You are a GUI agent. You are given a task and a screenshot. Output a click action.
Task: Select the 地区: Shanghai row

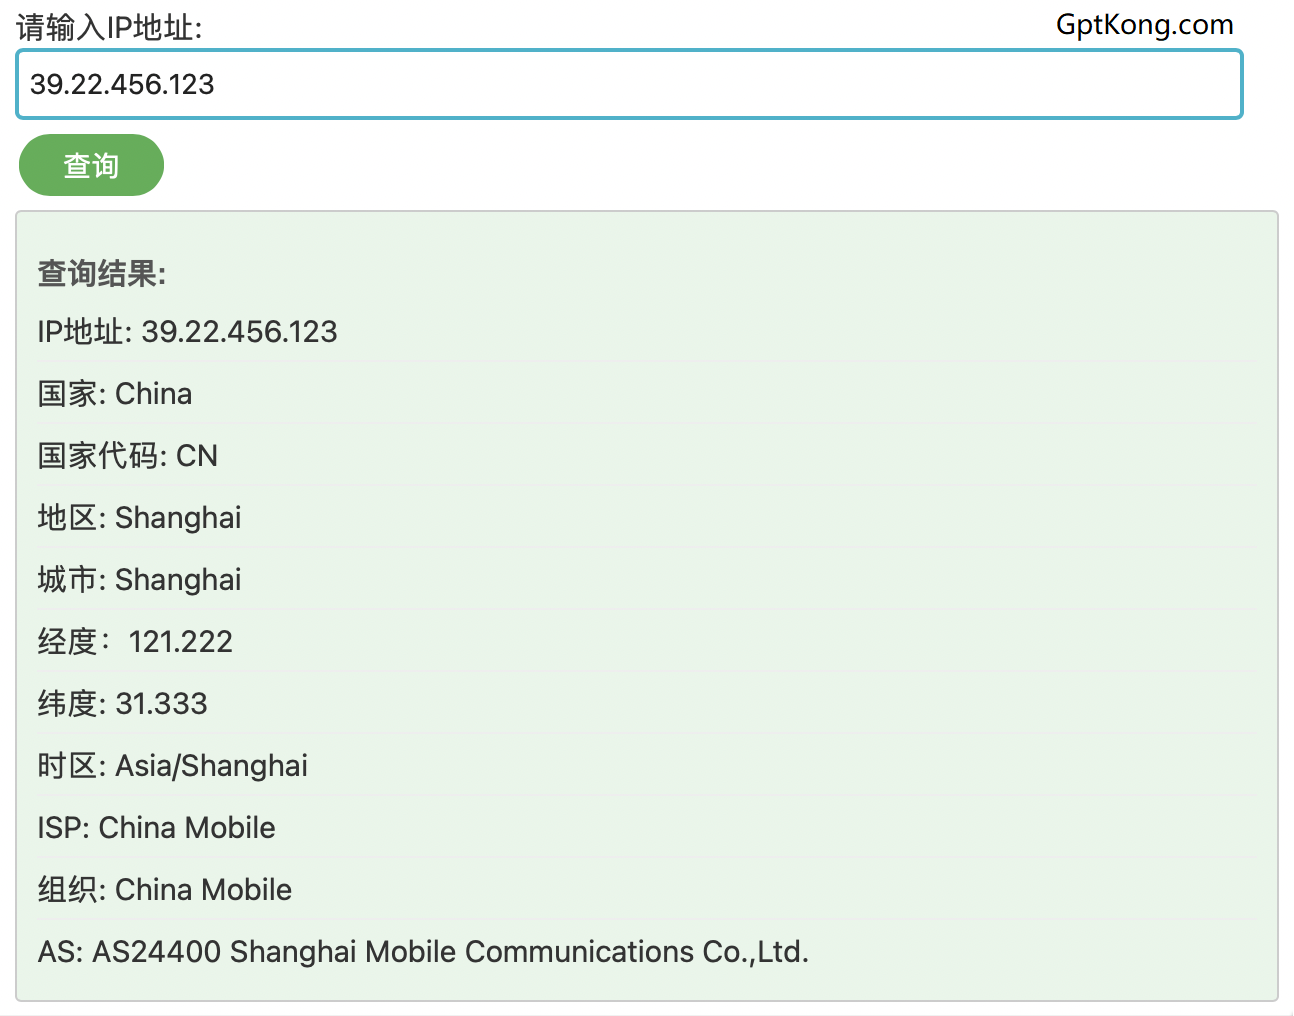[646, 518]
